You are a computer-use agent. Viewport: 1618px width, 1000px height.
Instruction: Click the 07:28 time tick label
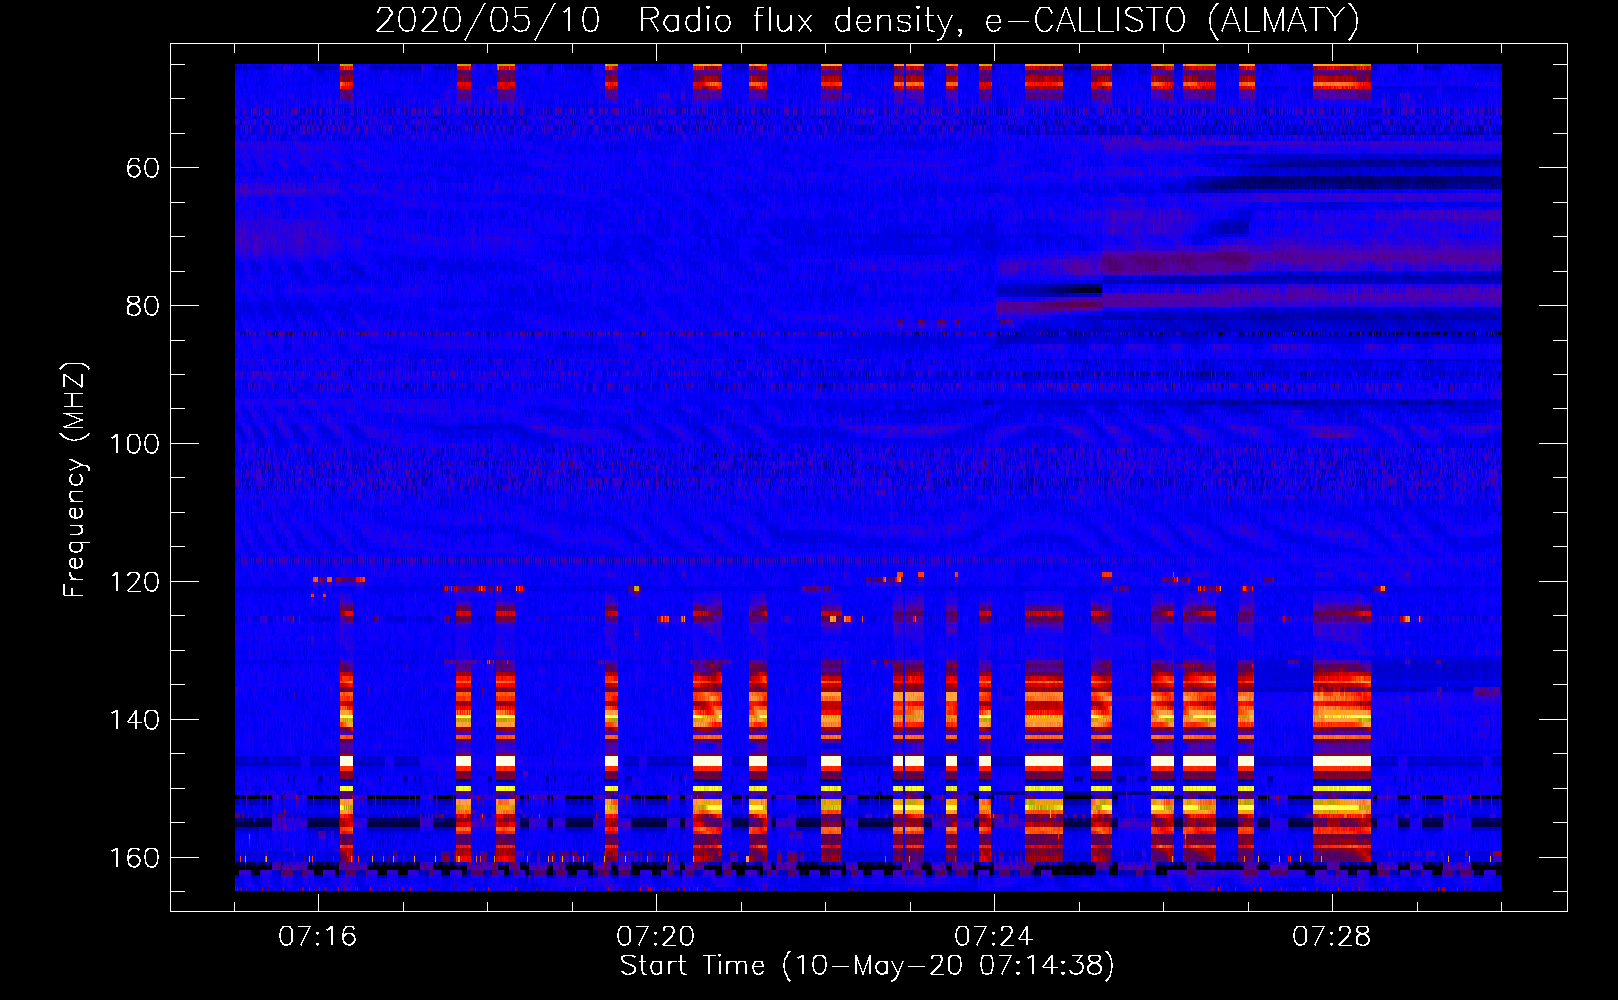click(x=1332, y=937)
